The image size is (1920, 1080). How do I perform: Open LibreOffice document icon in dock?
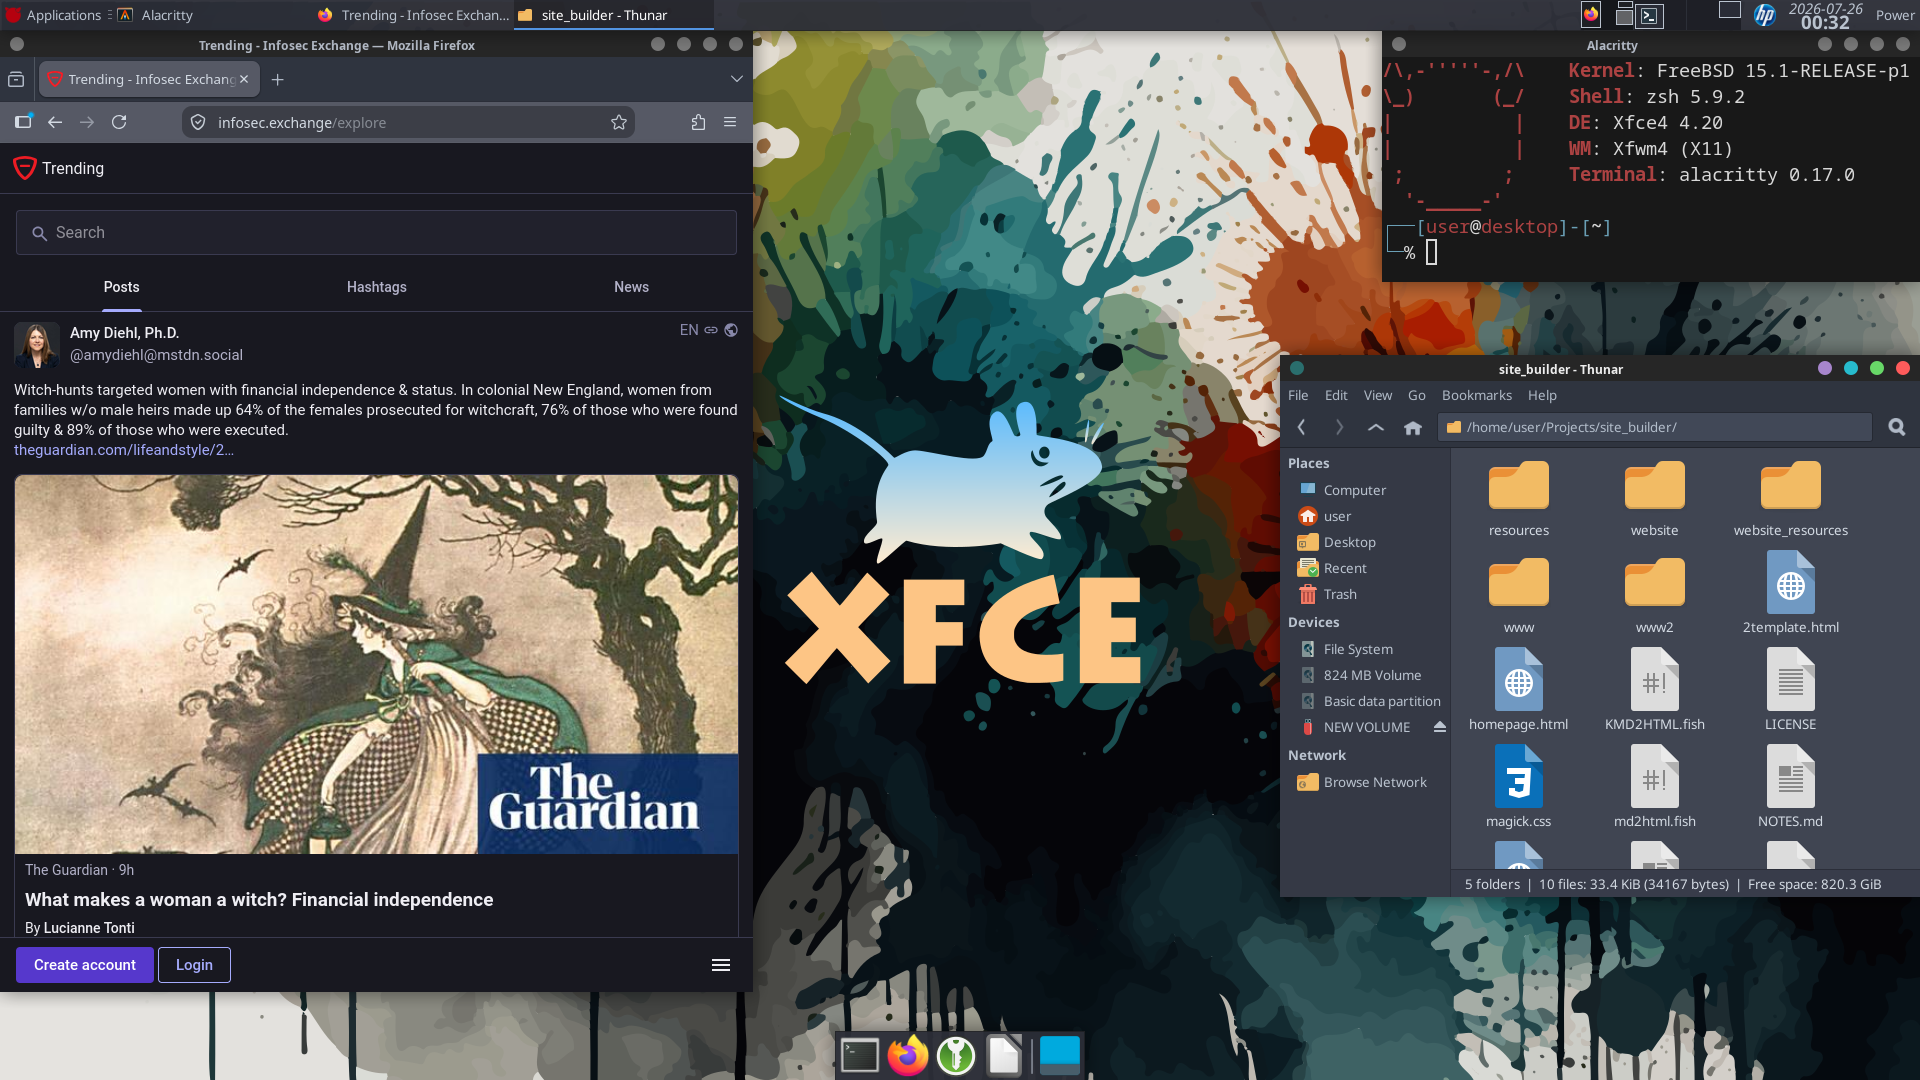(1004, 1056)
